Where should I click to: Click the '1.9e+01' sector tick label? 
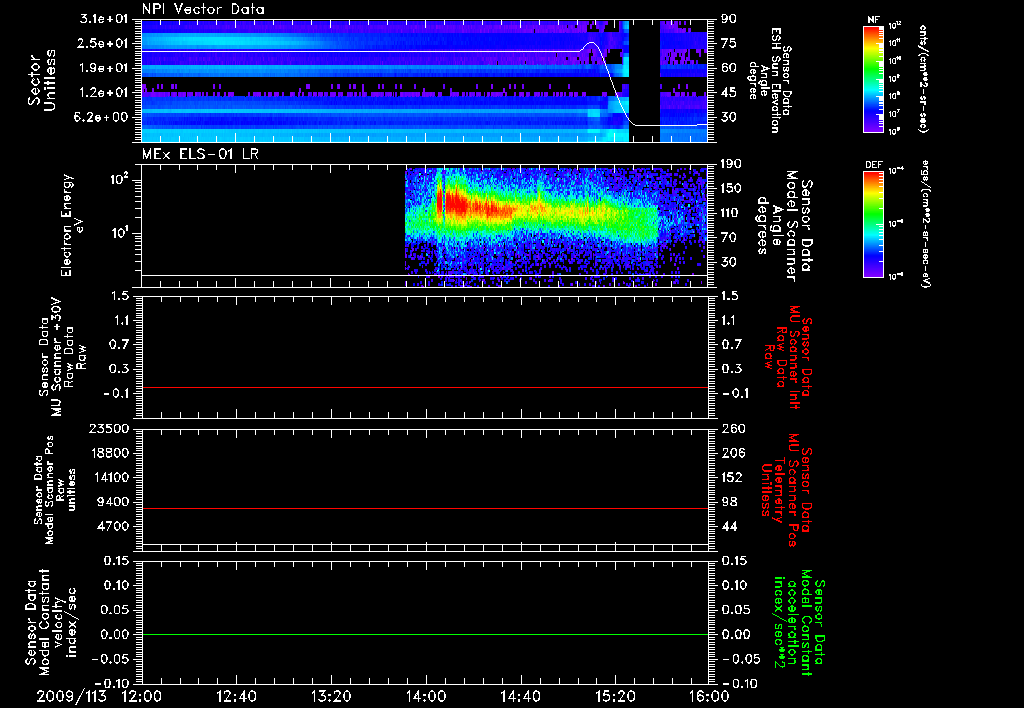click(x=104, y=68)
